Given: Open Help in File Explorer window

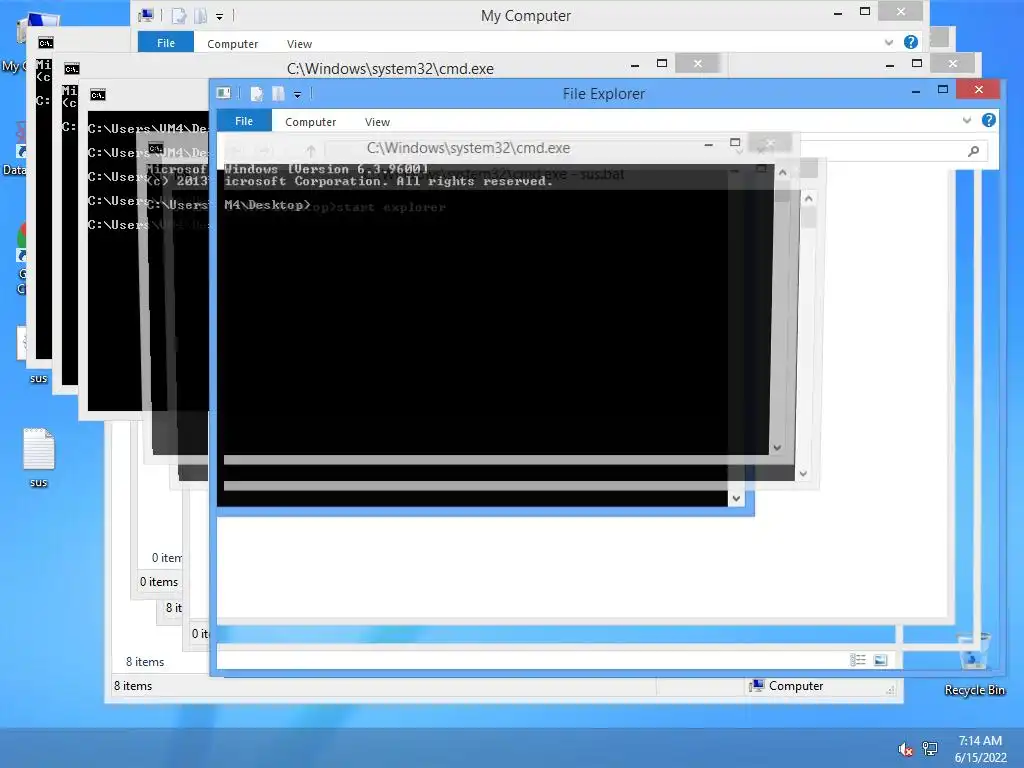Looking at the screenshot, I should tap(989, 120).
